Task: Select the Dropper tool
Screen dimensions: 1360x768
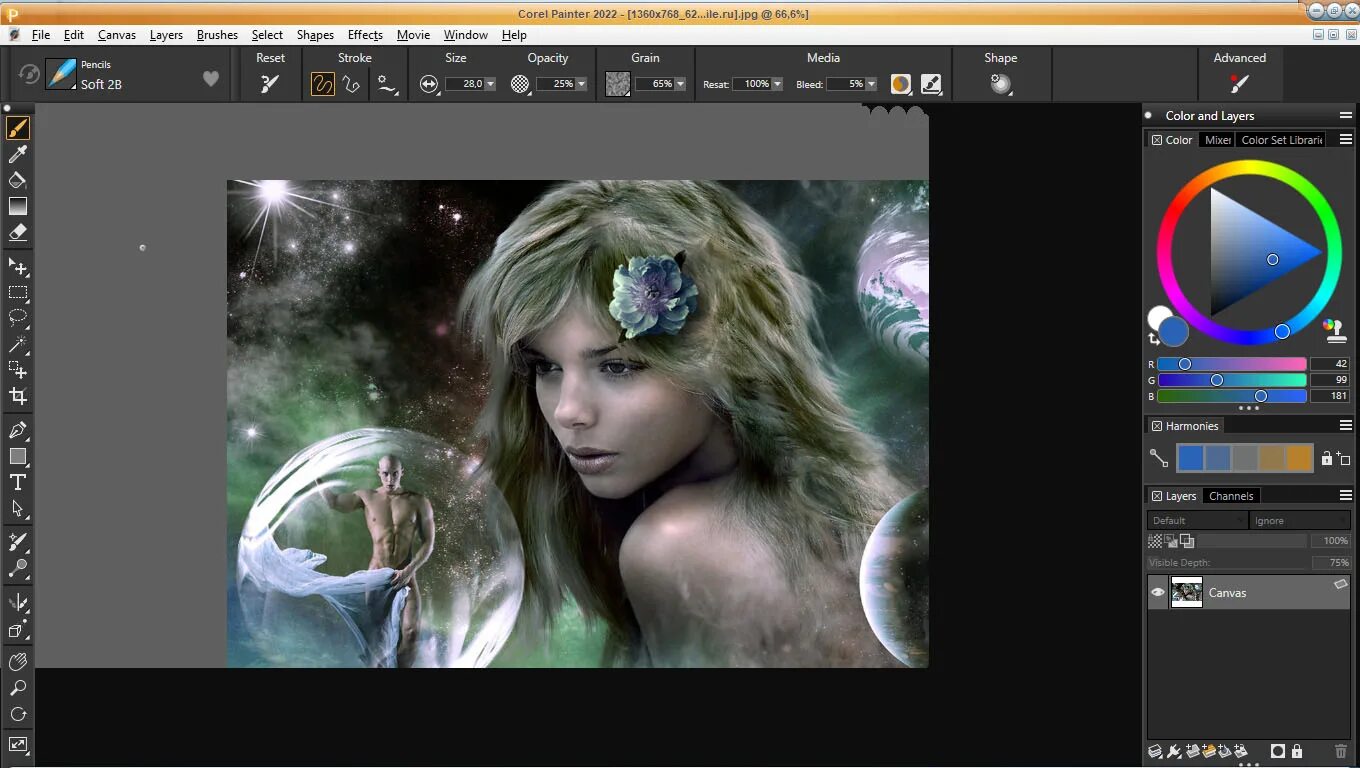Action: tap(18, 154)
